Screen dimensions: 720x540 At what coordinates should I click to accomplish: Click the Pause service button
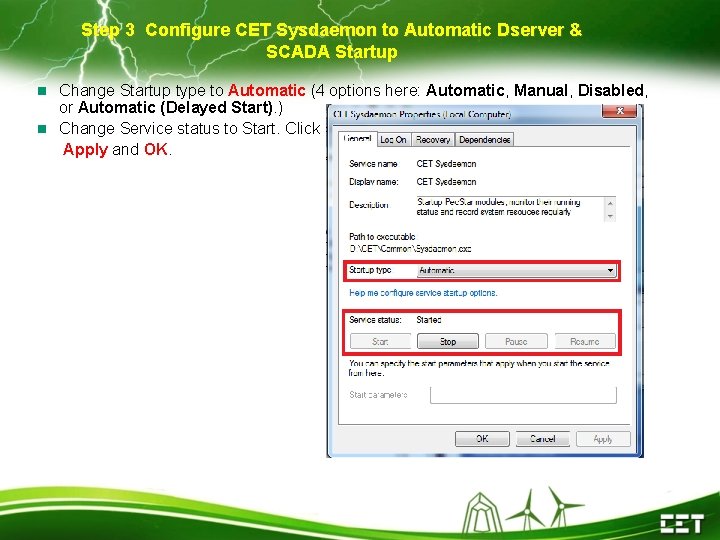(x=516, y=342)
